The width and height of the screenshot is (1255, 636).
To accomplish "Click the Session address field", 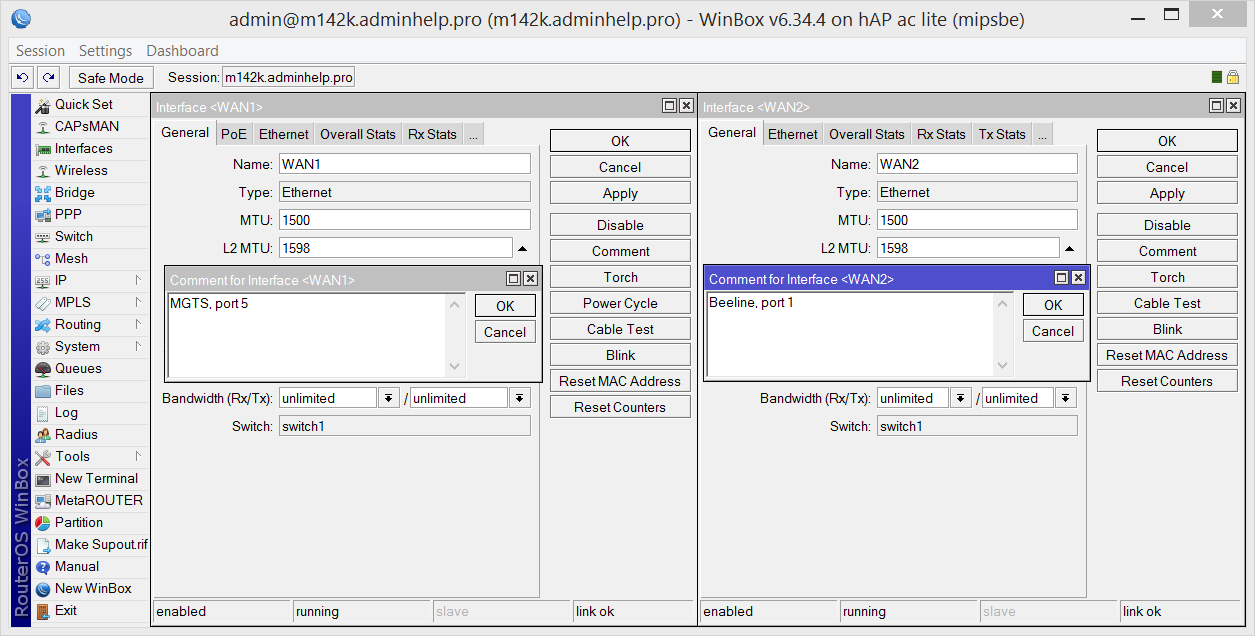I will 288,77.
